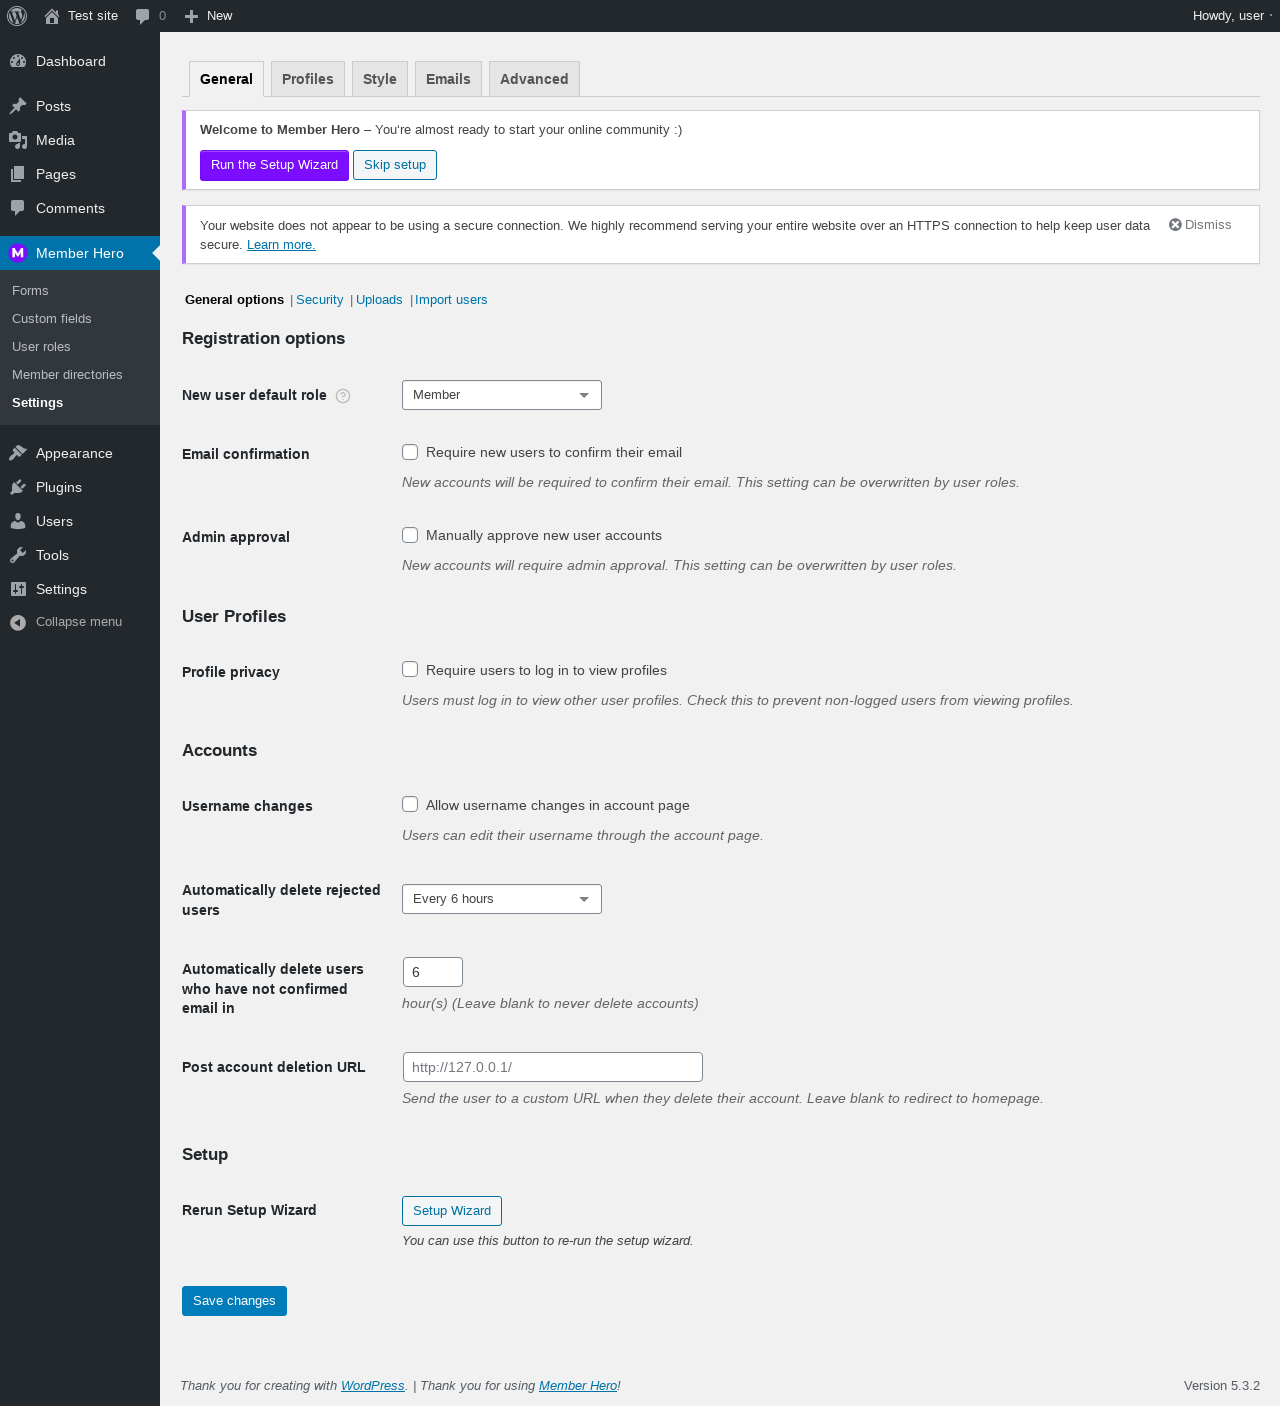Switch to the Emails tab

(x=448, y=79)
